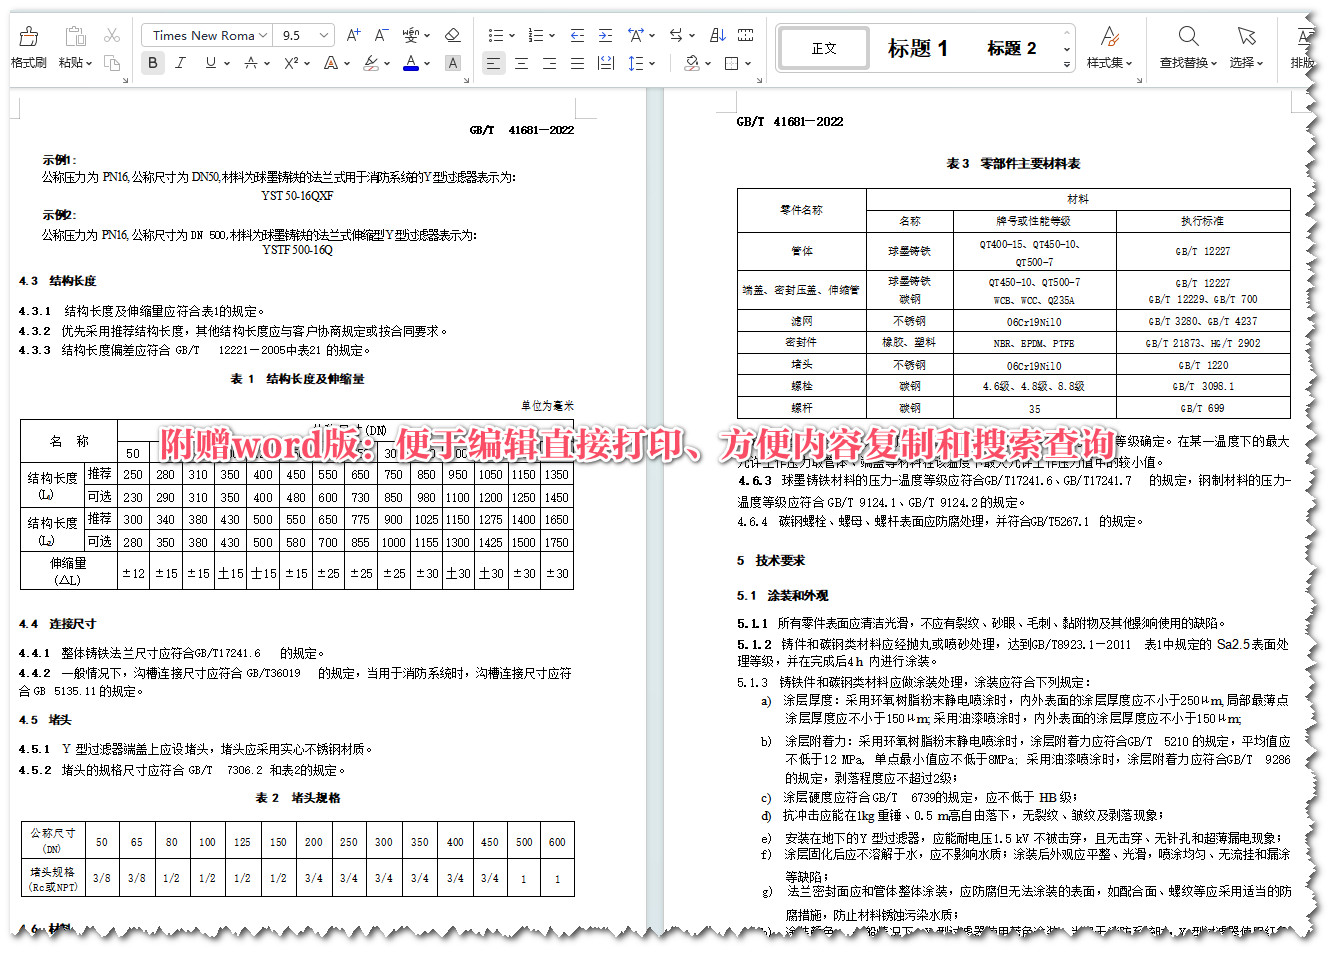
Task: Open the font color picker
Action: coord(410,62)
